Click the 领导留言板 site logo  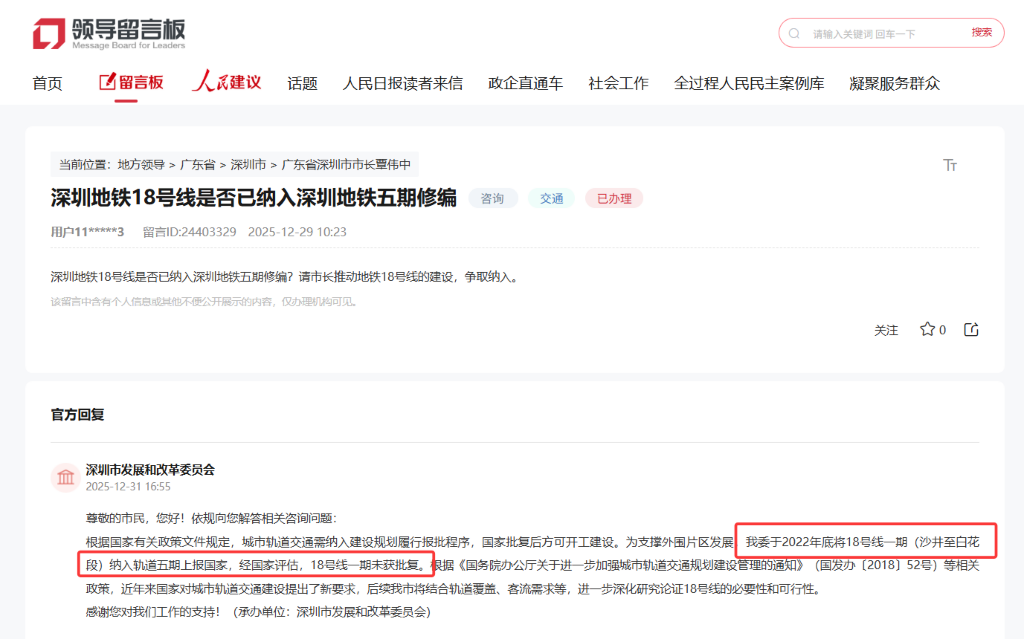pyautogui.click(x=109, y=33)
